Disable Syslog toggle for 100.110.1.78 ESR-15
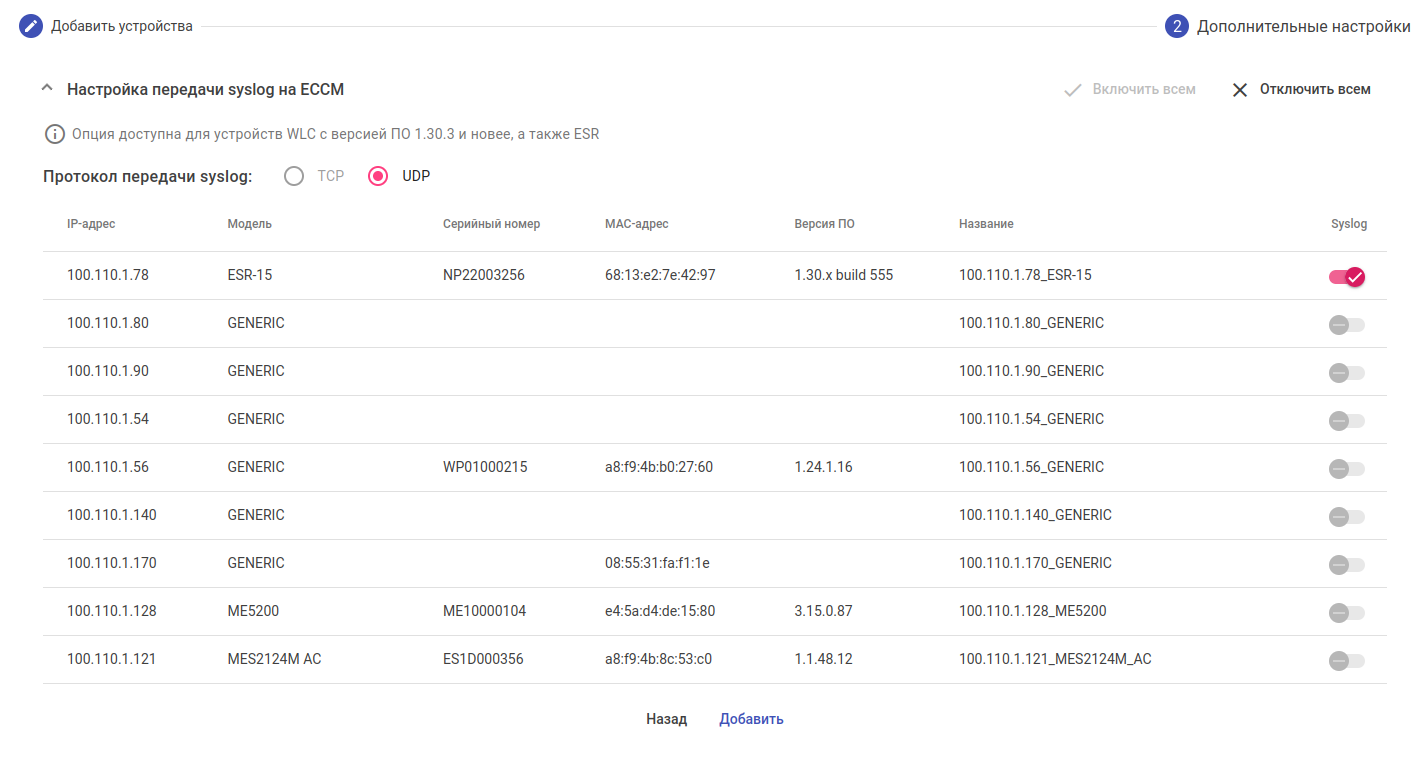1428x765 pixels. click(x=1347, y=277)
